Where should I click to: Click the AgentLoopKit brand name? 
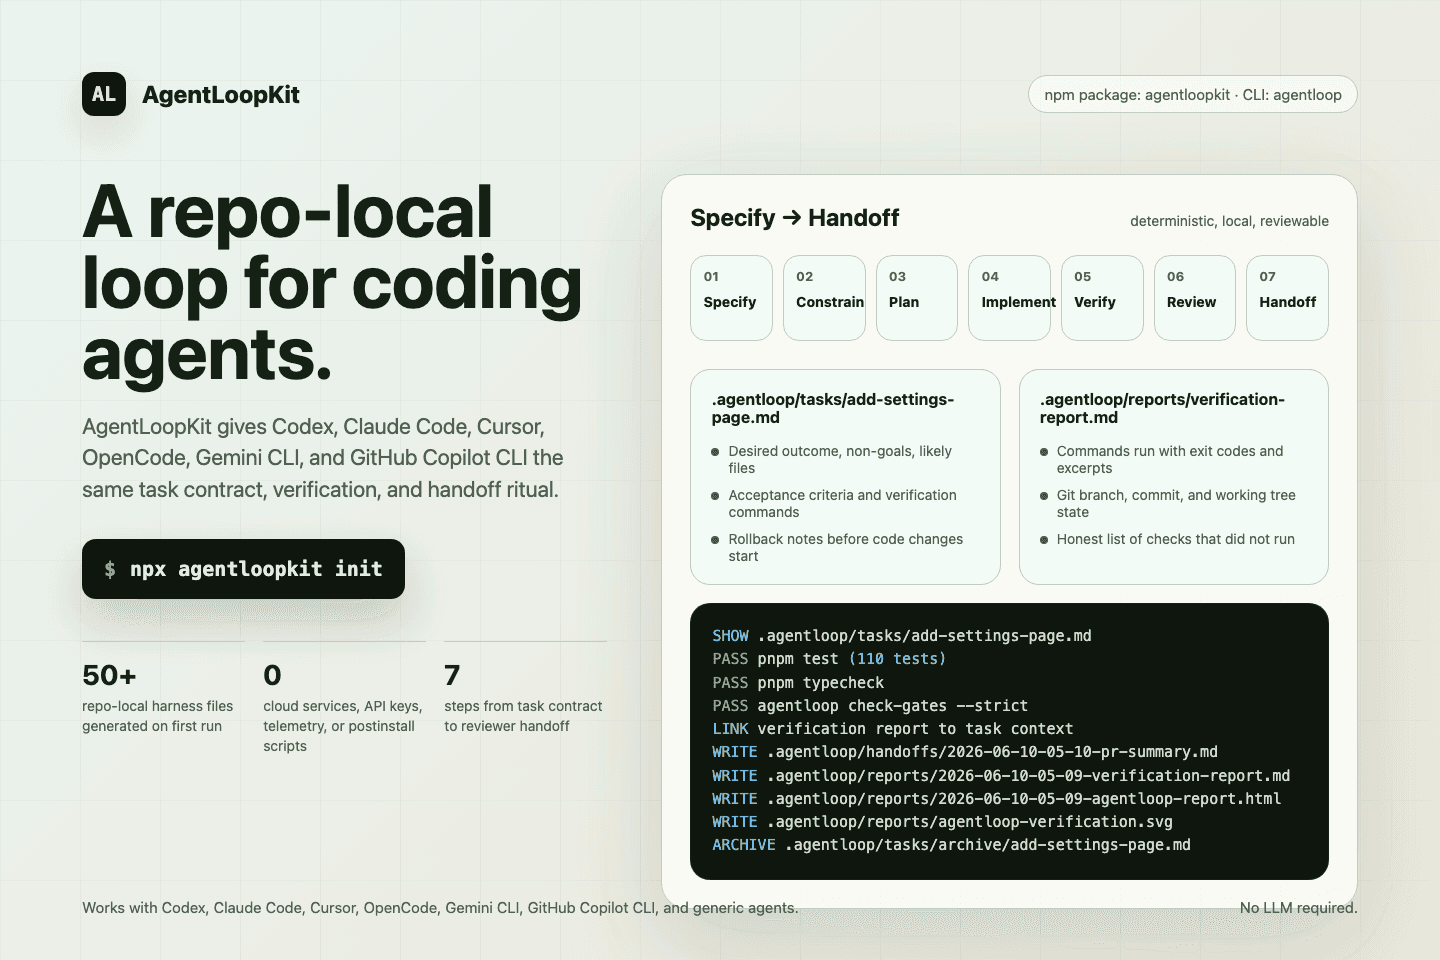click(x=221, y=95)
